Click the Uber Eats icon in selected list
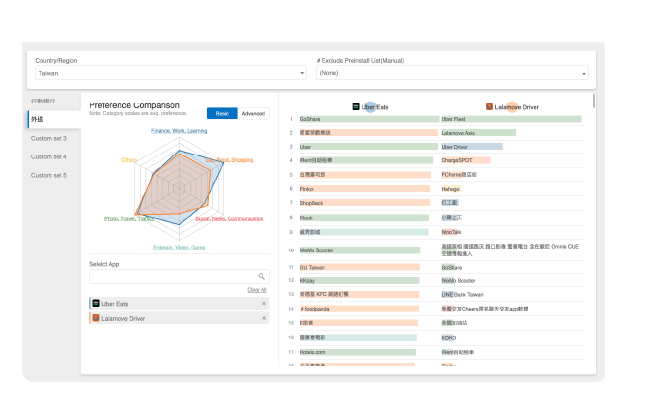The height and width of the screenshot is (414, 650). [96, 303]
